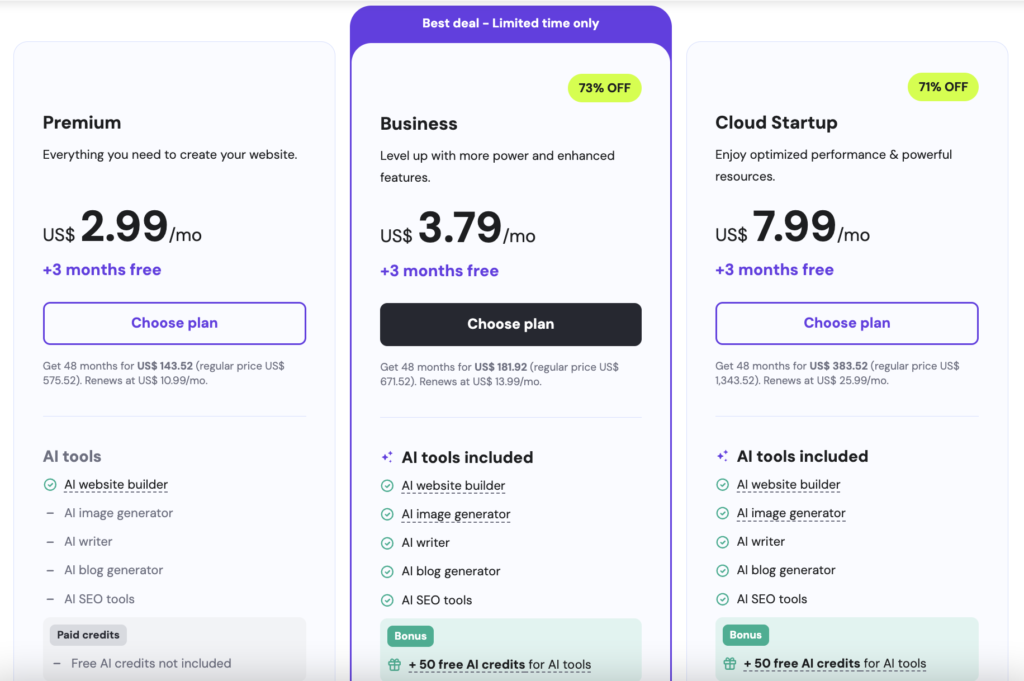Screen dimensions: 1024x681
Task: Click AI website builder link in Premium plan
Action: 116,485
